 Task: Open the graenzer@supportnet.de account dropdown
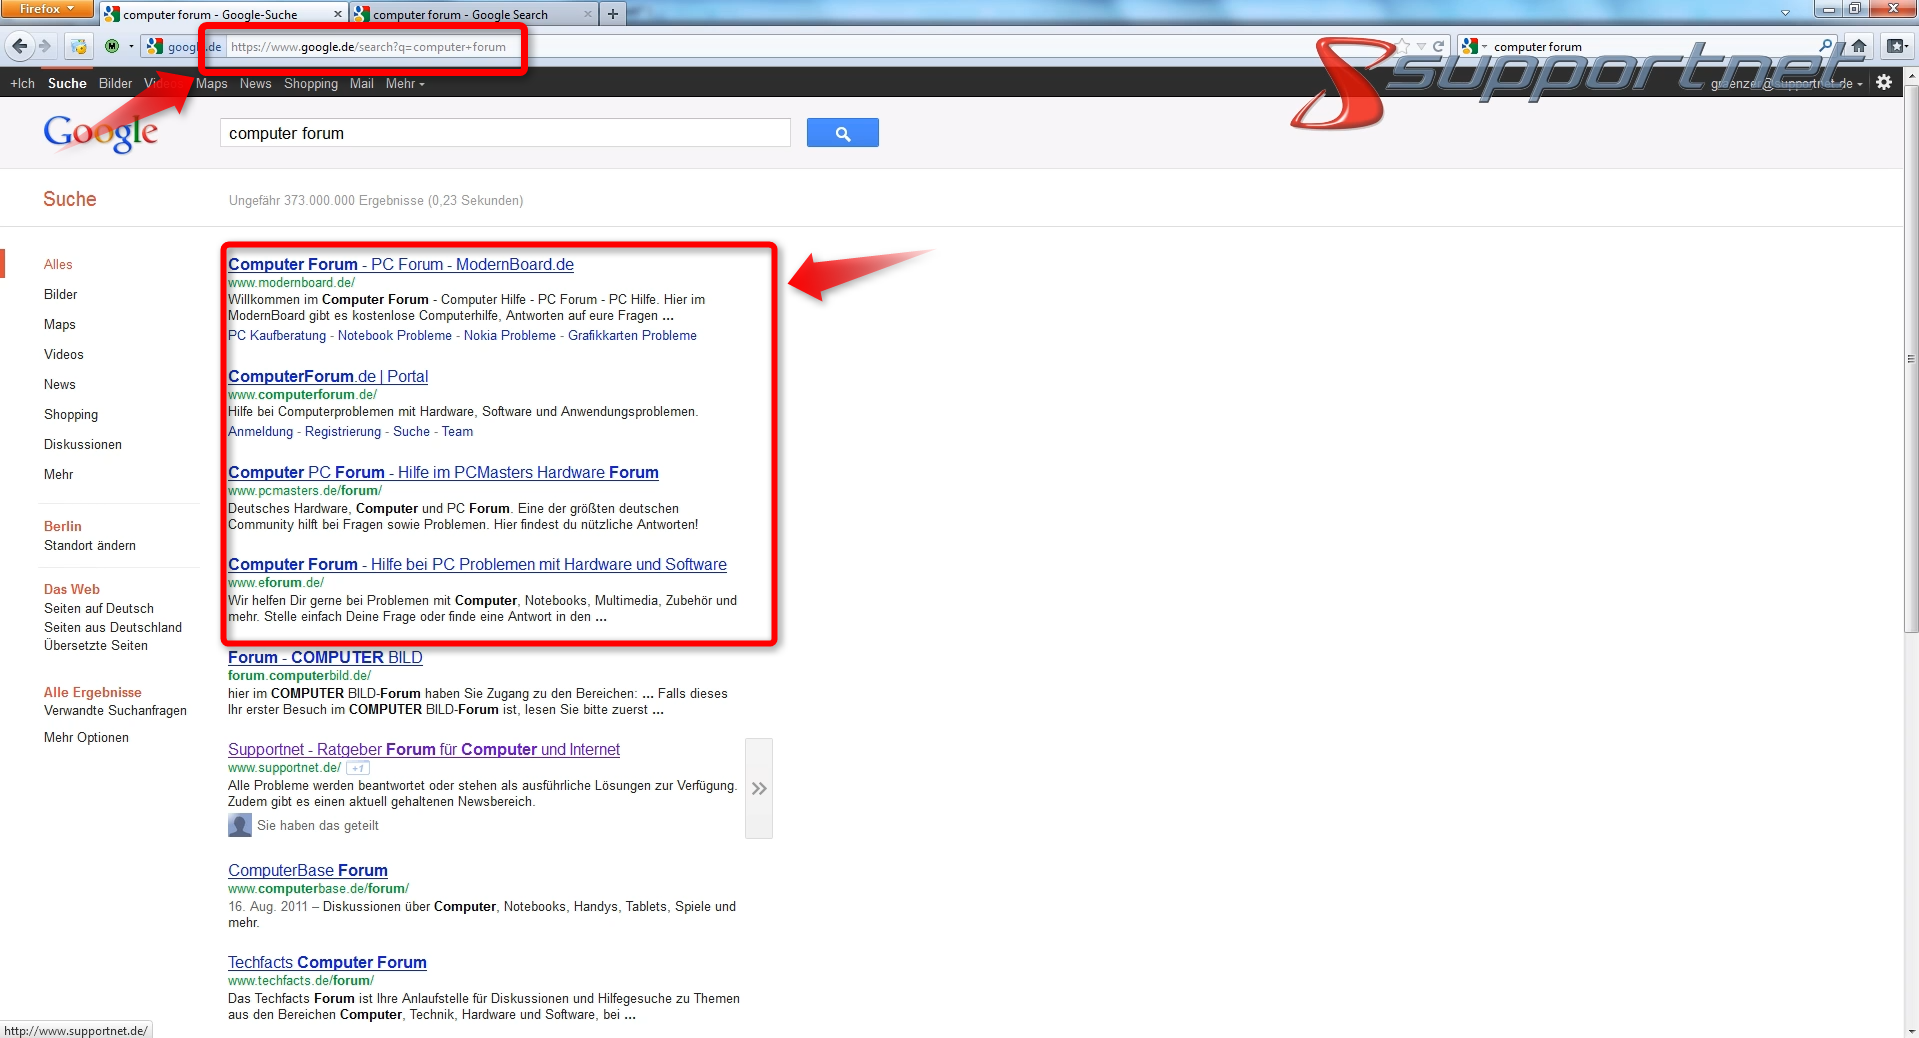tap(1790, 83)
